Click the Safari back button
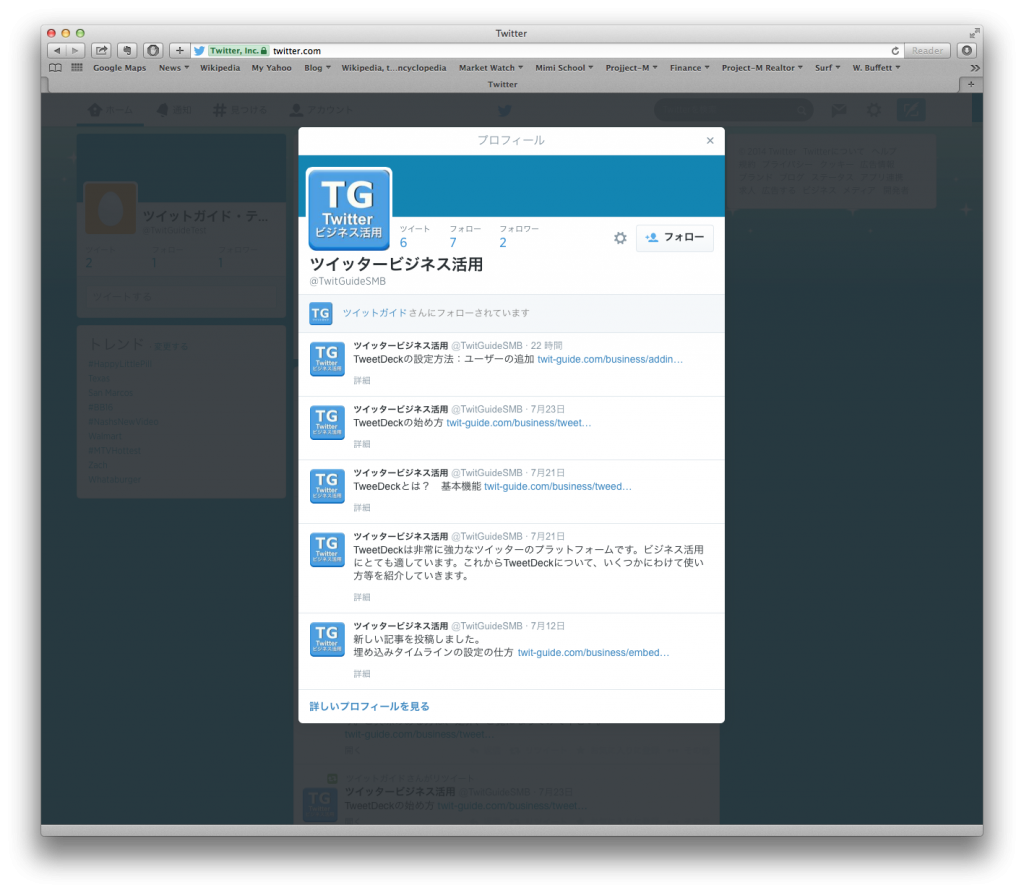 57,50
